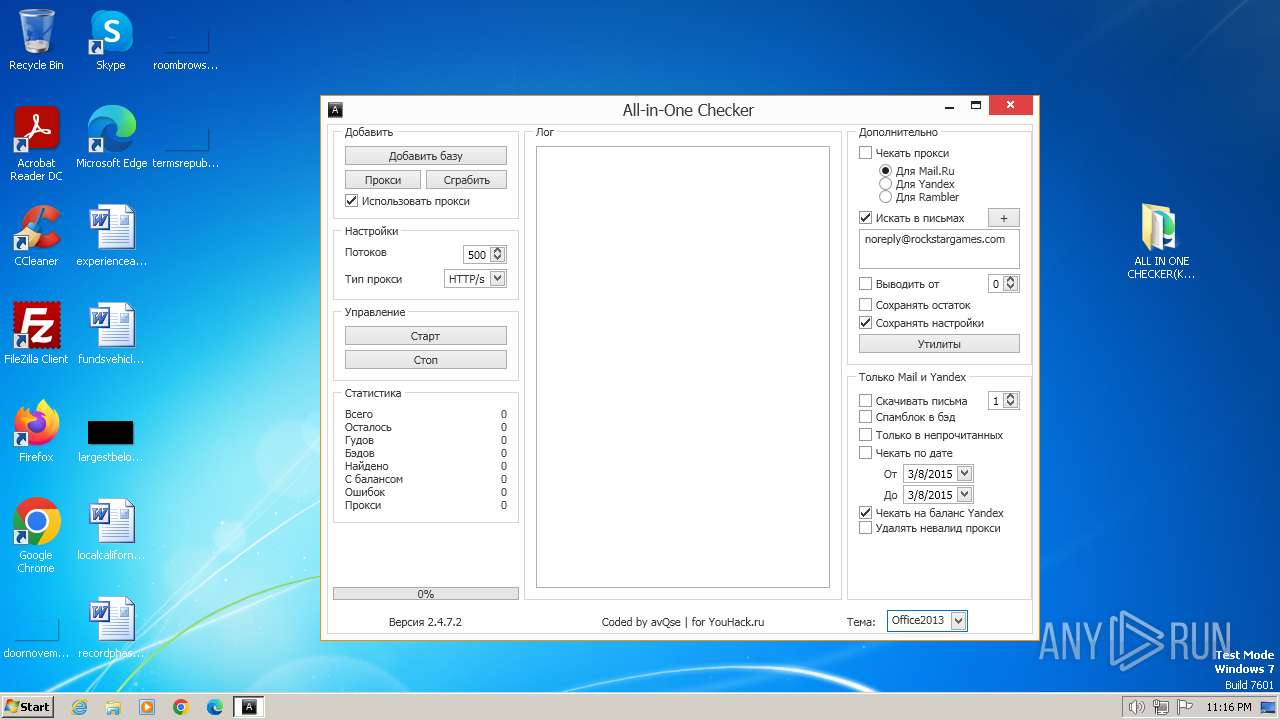Click the Потоков thread count spinner
Image resolution: width=1280 pixels, height=720 pixels.
pos(498,254)
